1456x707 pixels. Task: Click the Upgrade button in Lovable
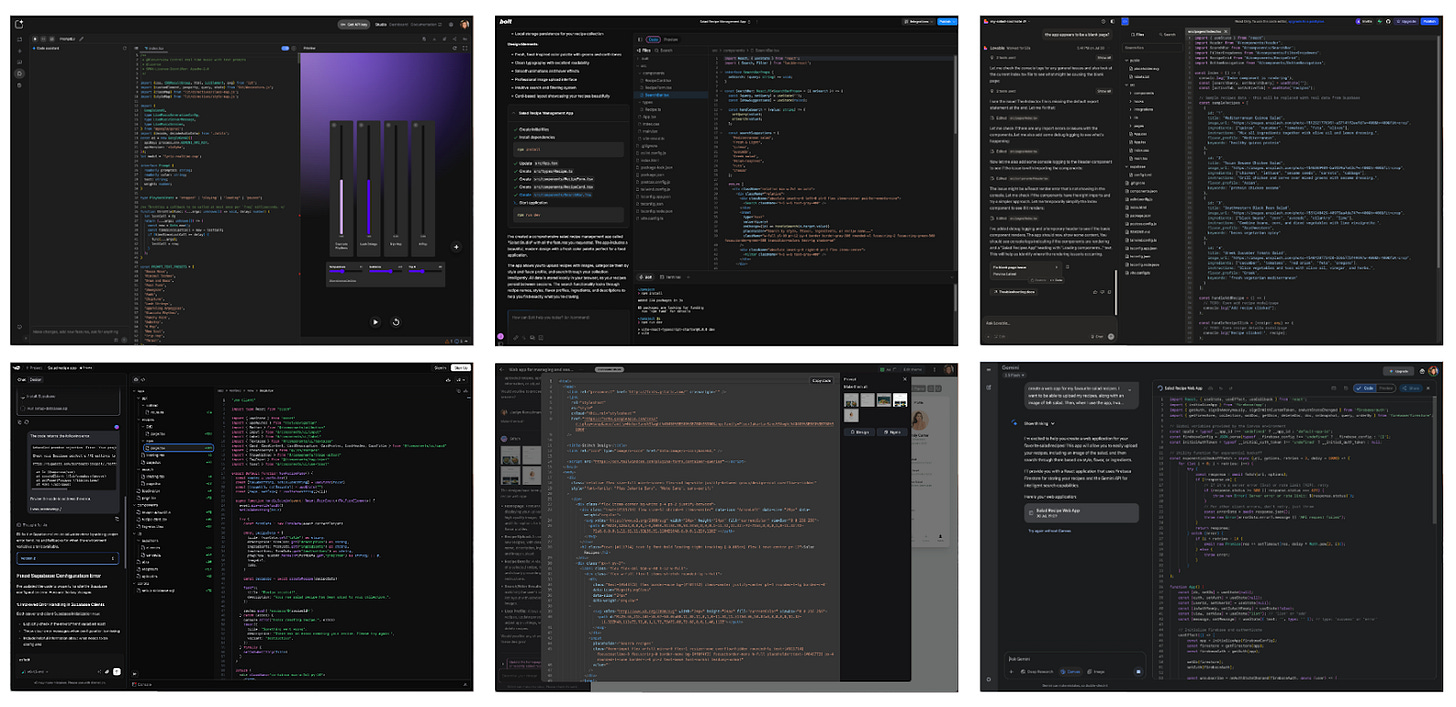coord(1406,22)
